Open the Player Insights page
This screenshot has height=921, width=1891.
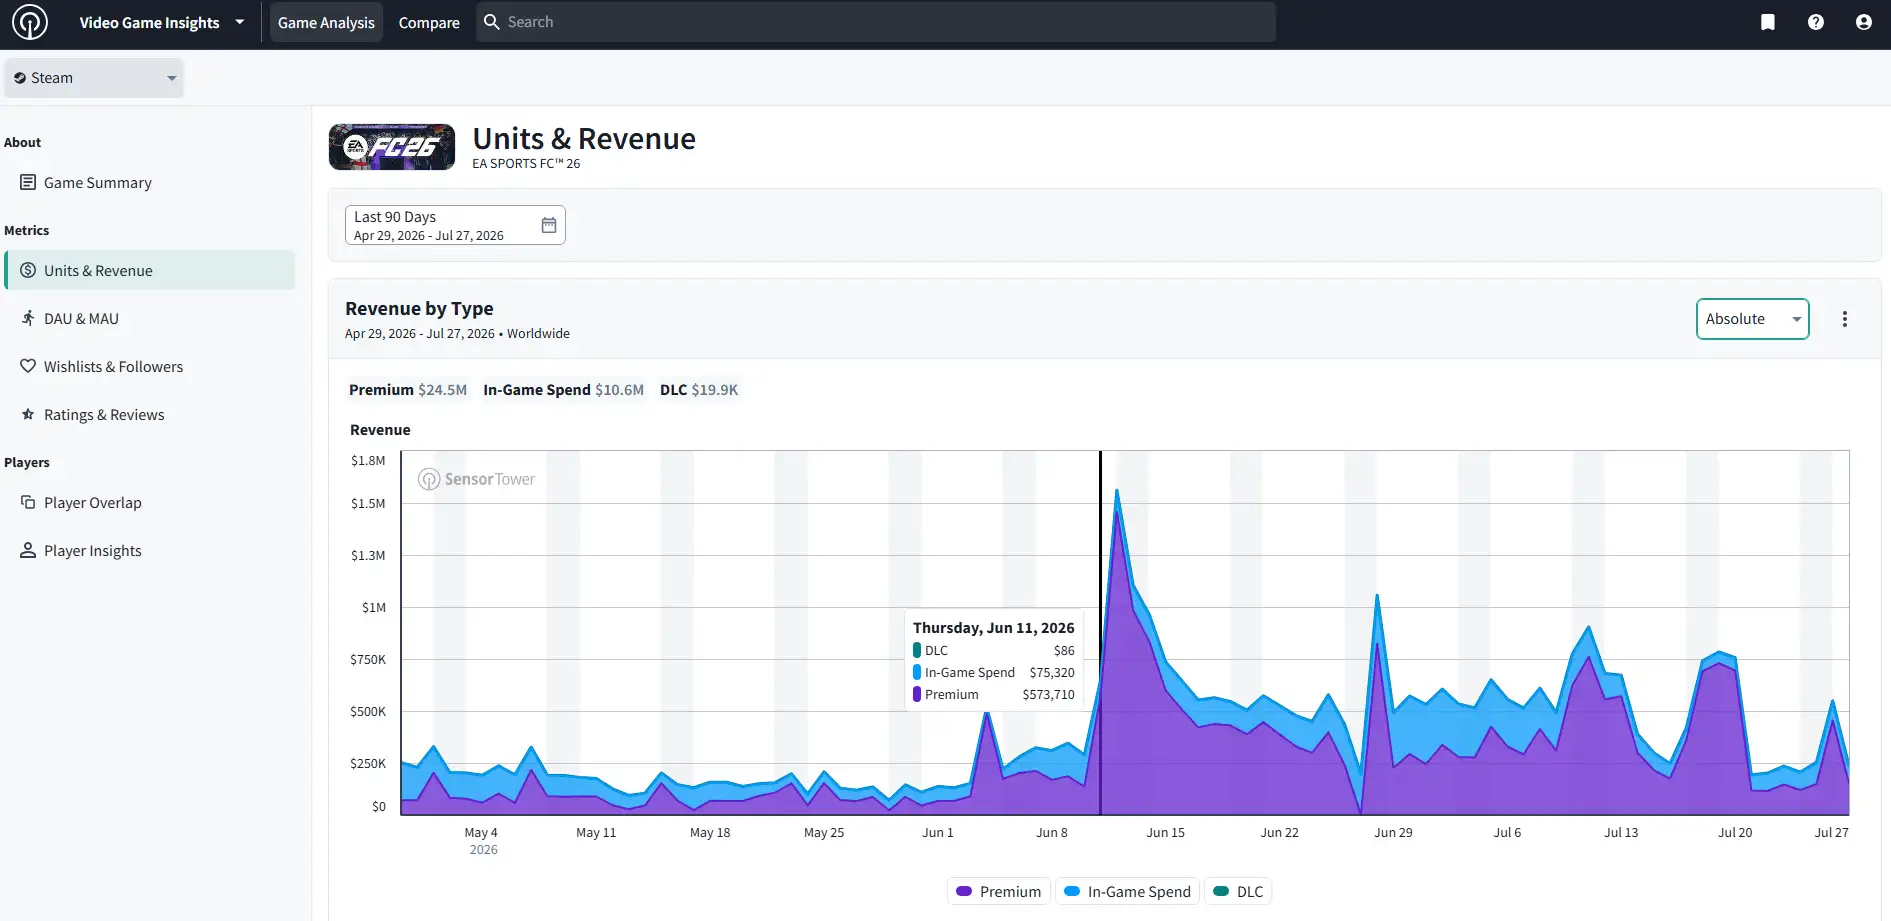[150, 550]
